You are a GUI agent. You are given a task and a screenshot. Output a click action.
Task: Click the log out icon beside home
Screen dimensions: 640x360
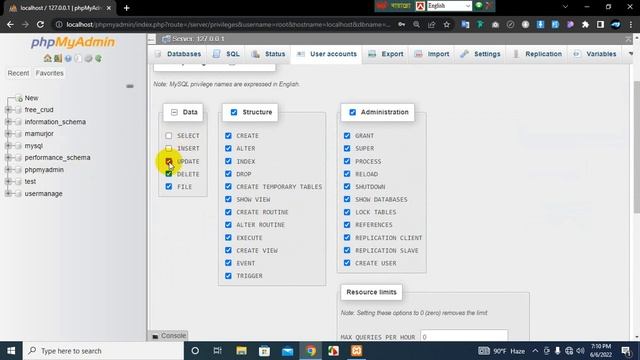(58, 58)
